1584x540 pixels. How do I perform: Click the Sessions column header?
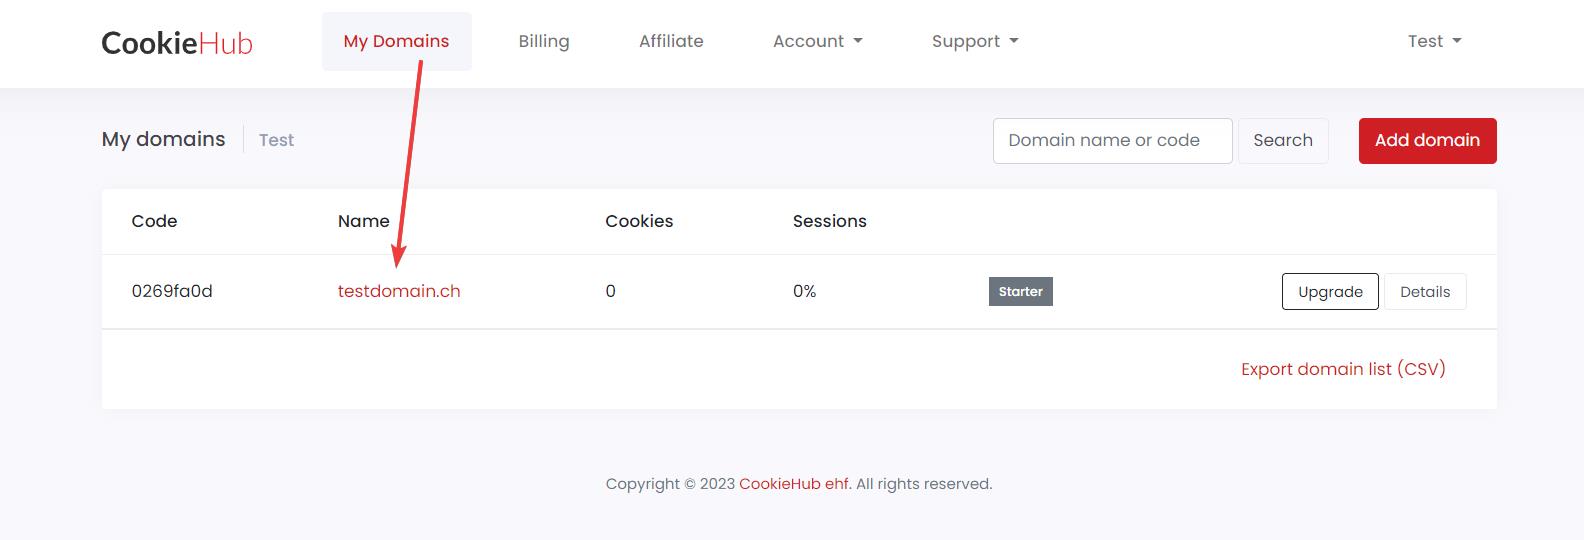coord(830,221)
